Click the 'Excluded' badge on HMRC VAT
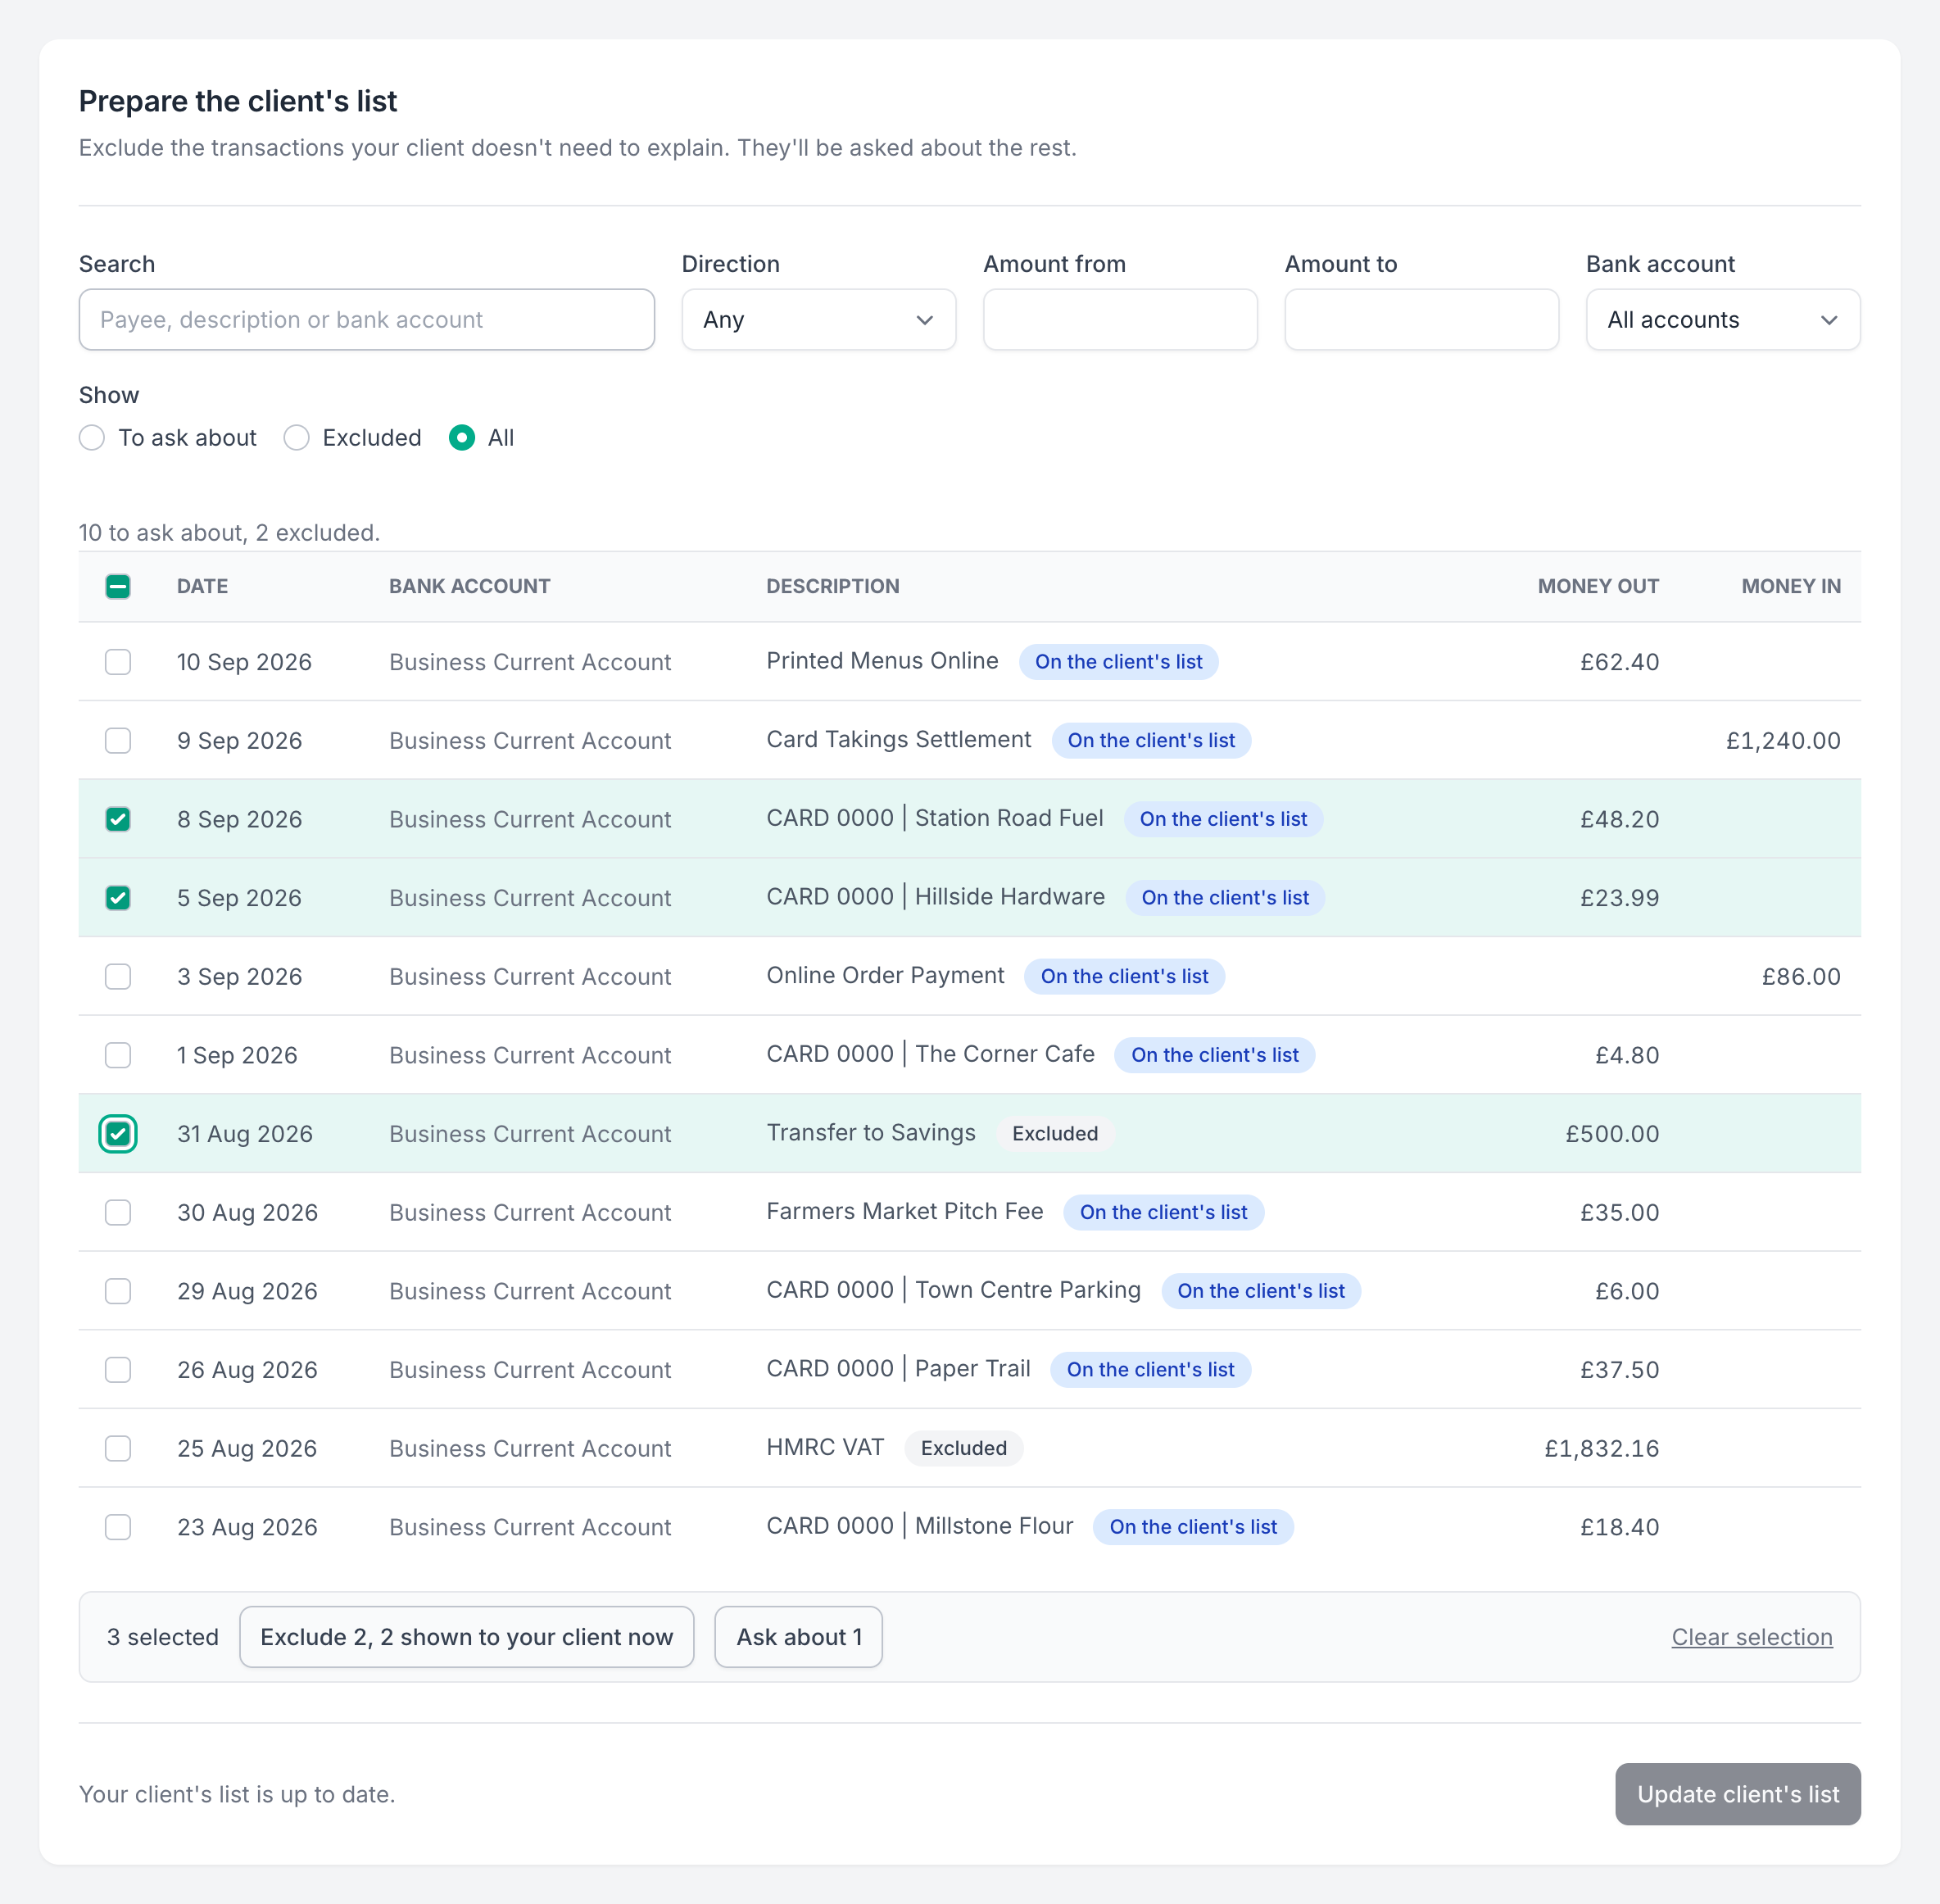Viewport: 1940px width, 1904px height. pos(964,1448)
